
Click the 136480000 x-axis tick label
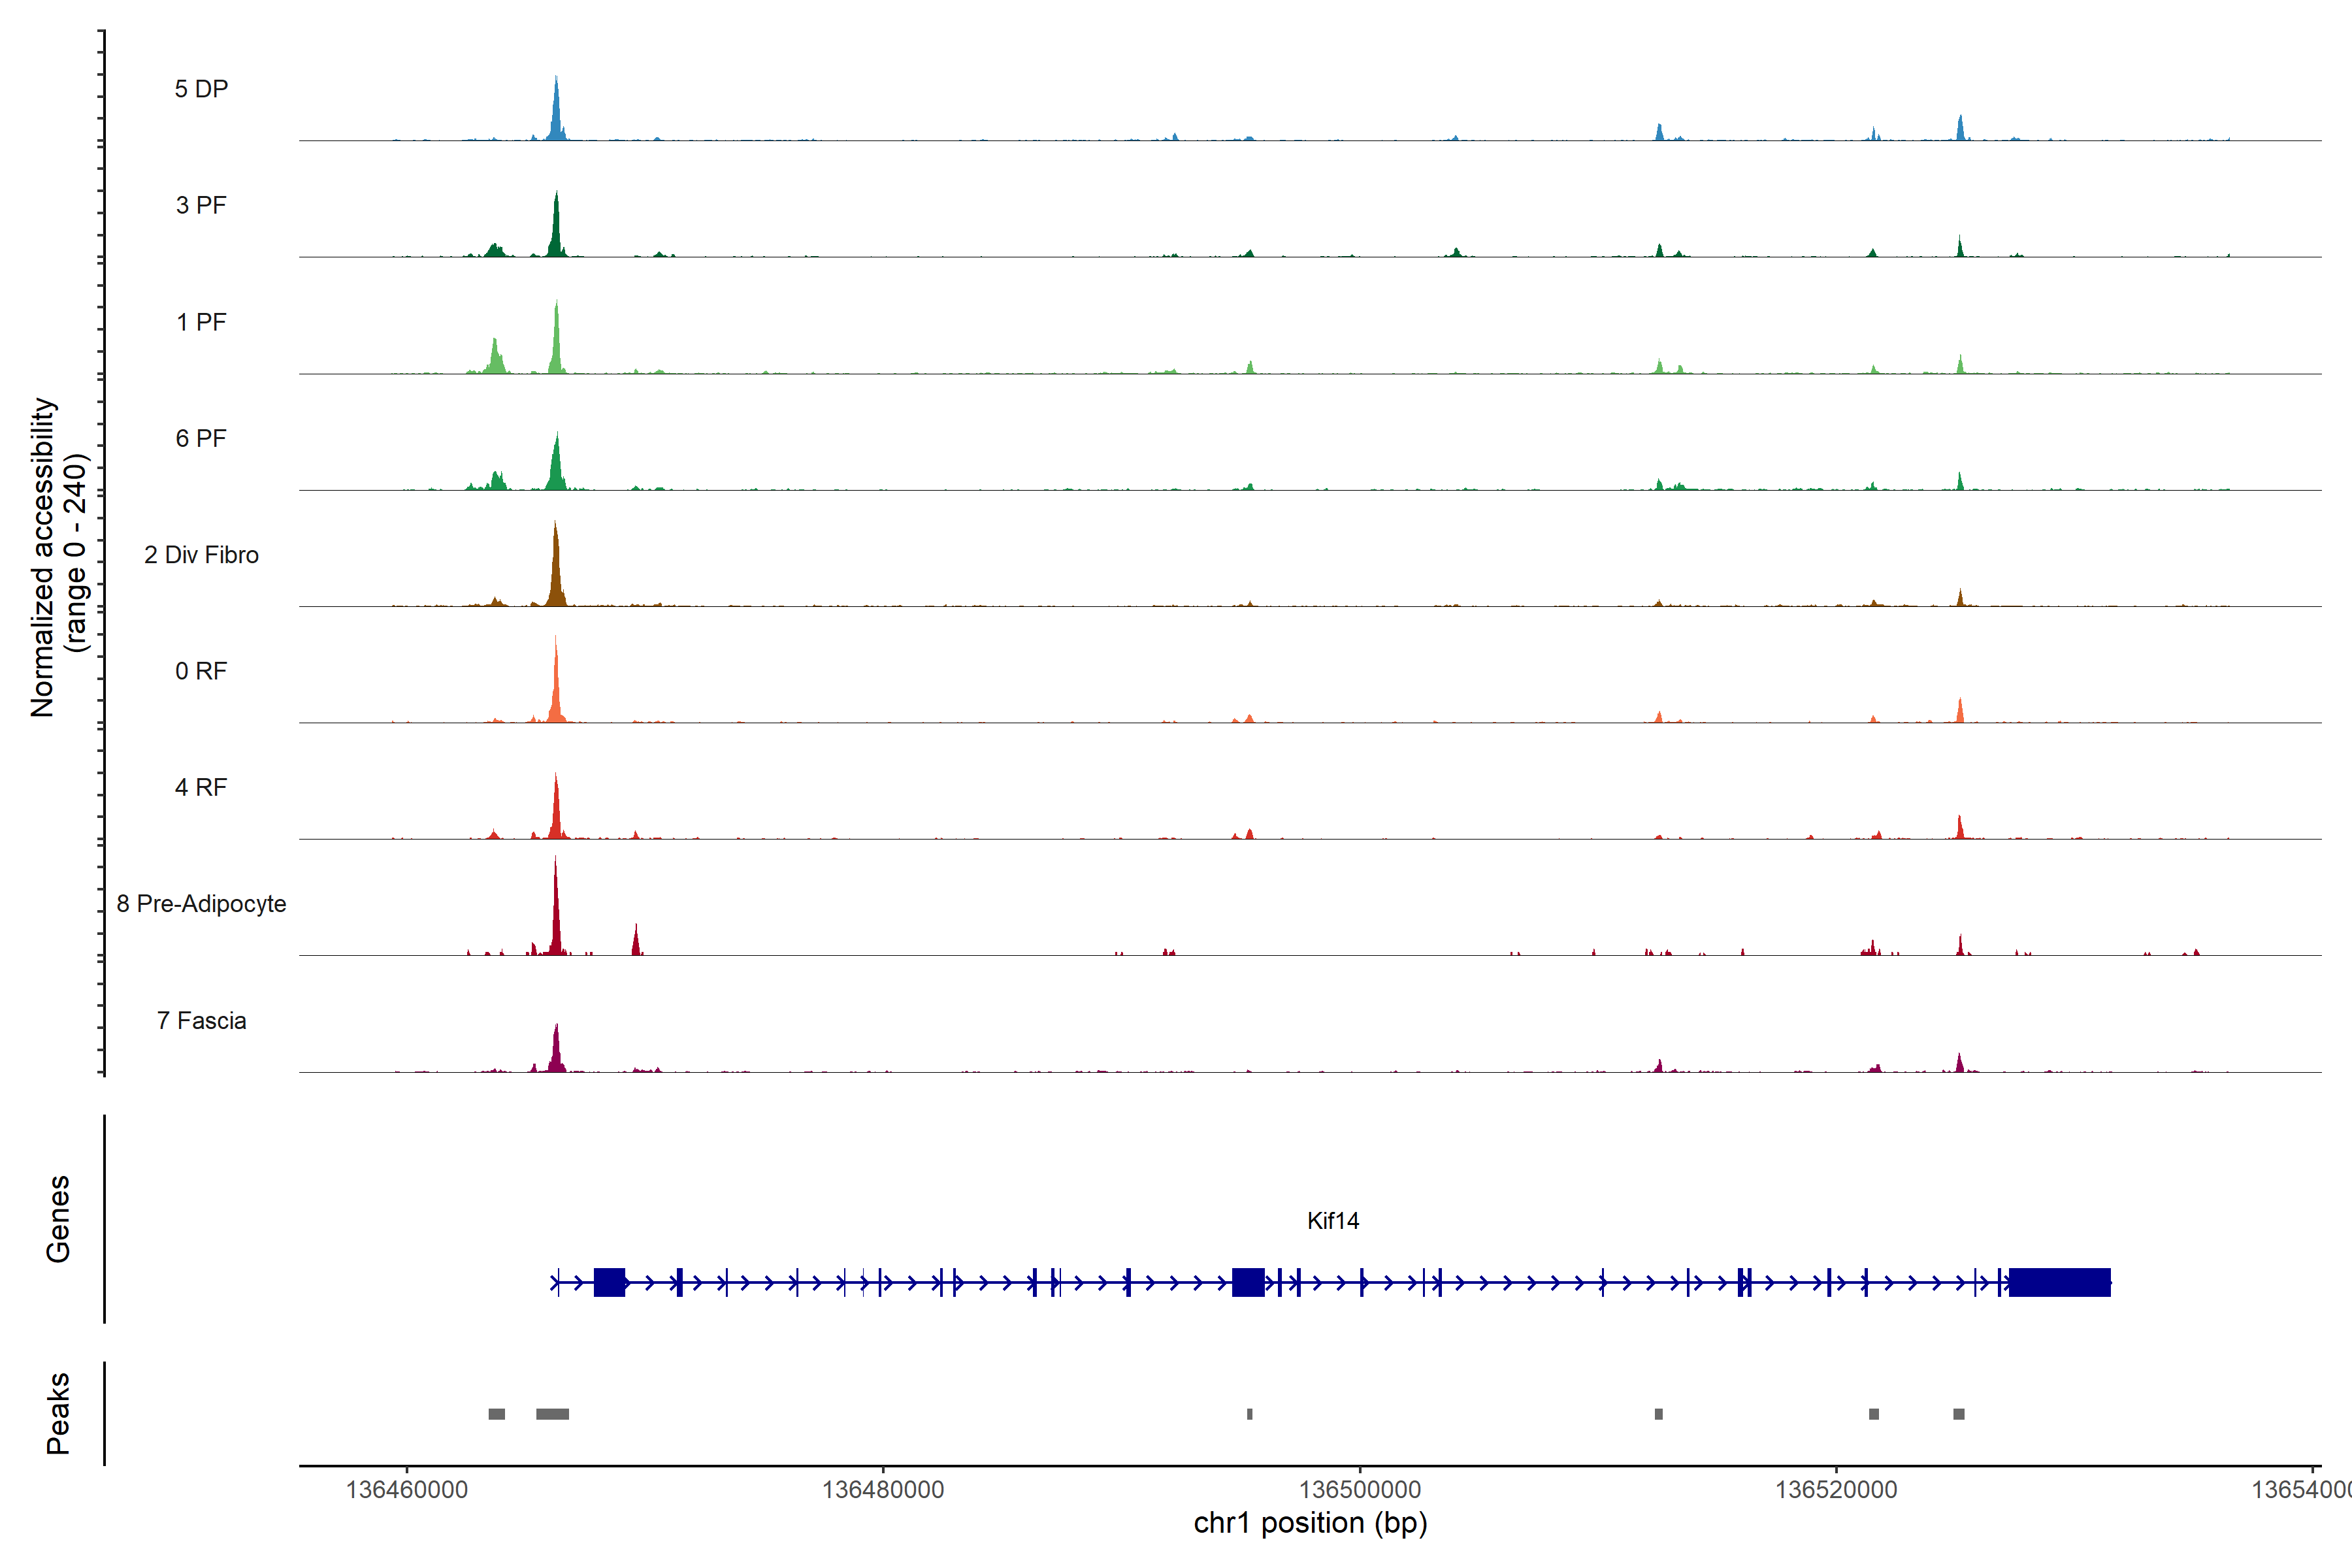(882, 1490)
